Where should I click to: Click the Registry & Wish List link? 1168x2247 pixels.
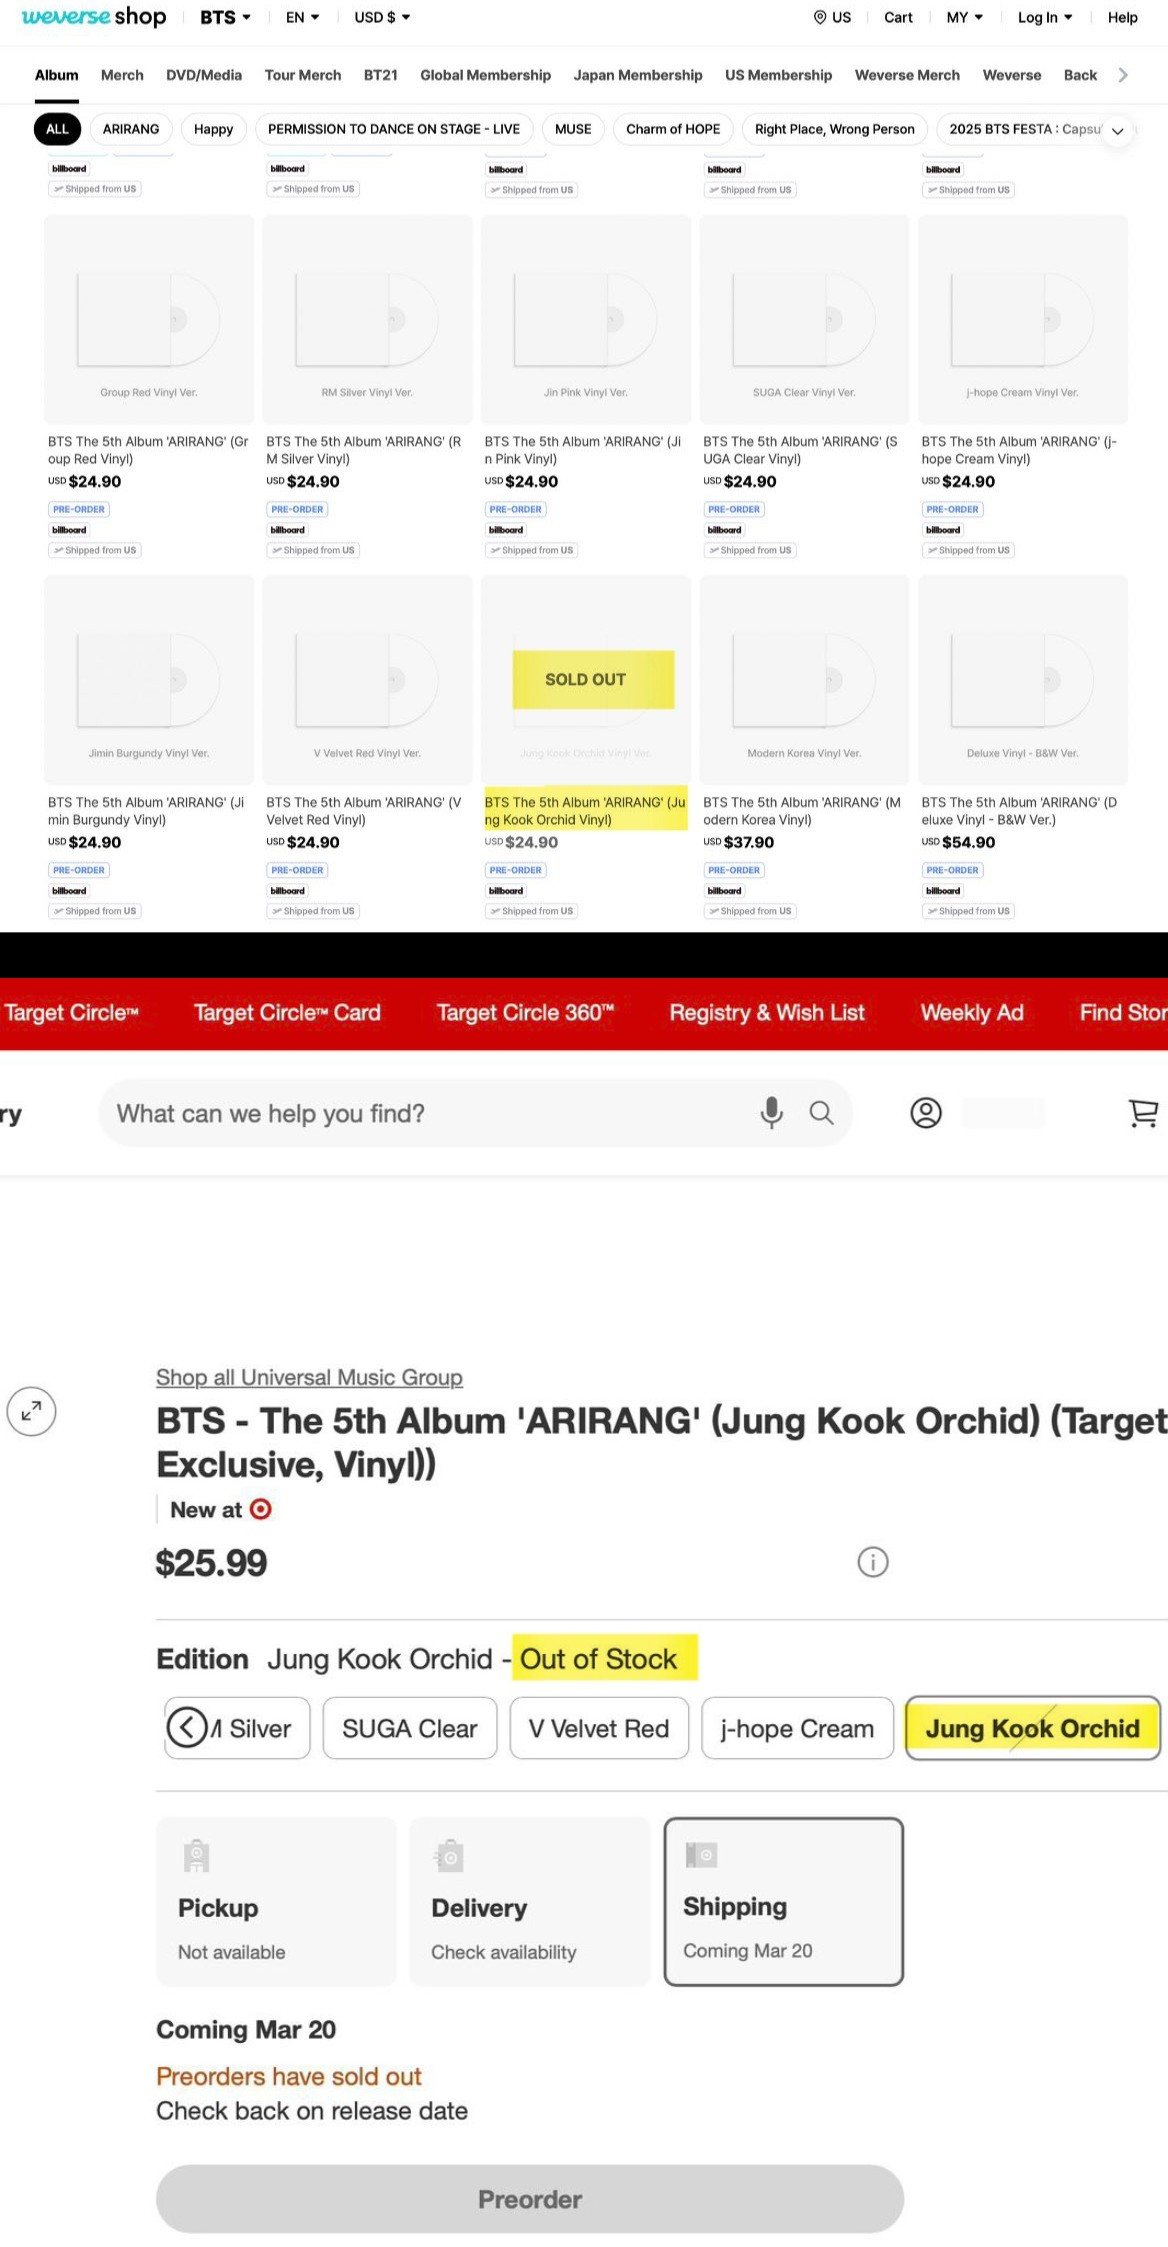coord(766,1013)
